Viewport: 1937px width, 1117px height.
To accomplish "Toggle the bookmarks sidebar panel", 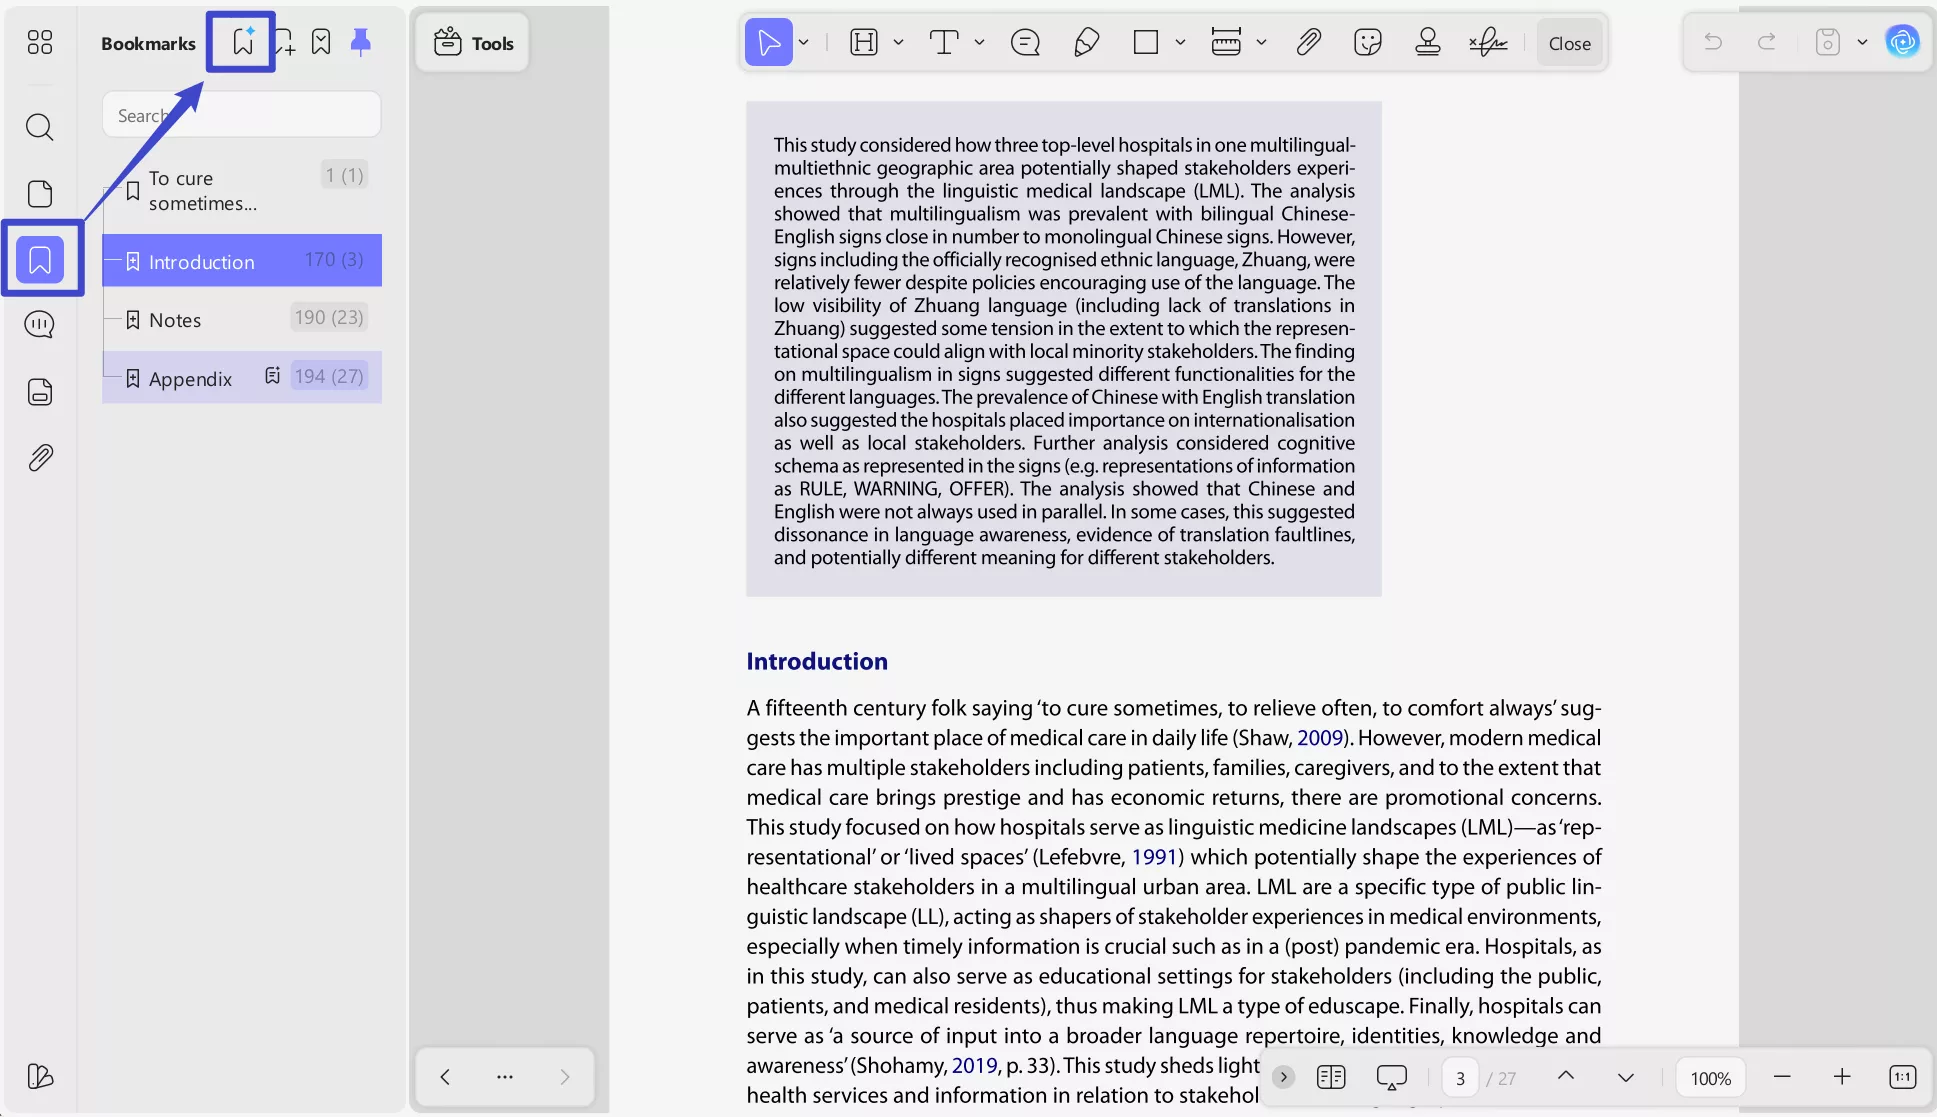I will tap(40, 260).
